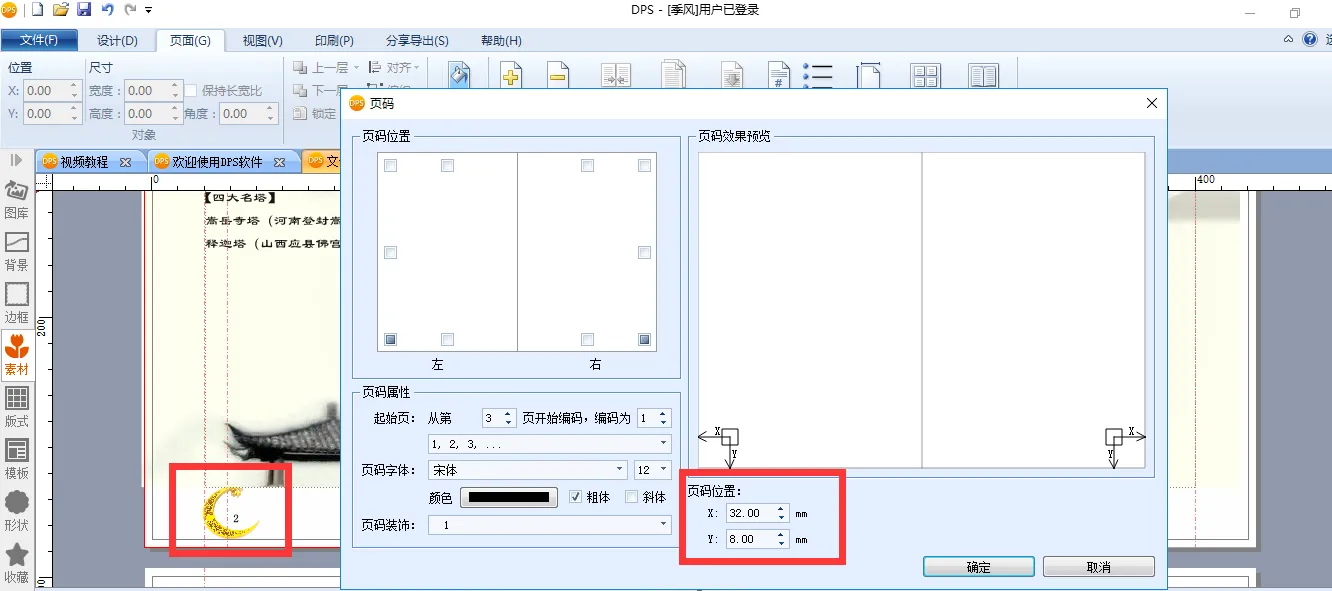Open the 收藏 favorites panel in sidebar
The height and width of the screenshot is (591, 1332).
17,564
